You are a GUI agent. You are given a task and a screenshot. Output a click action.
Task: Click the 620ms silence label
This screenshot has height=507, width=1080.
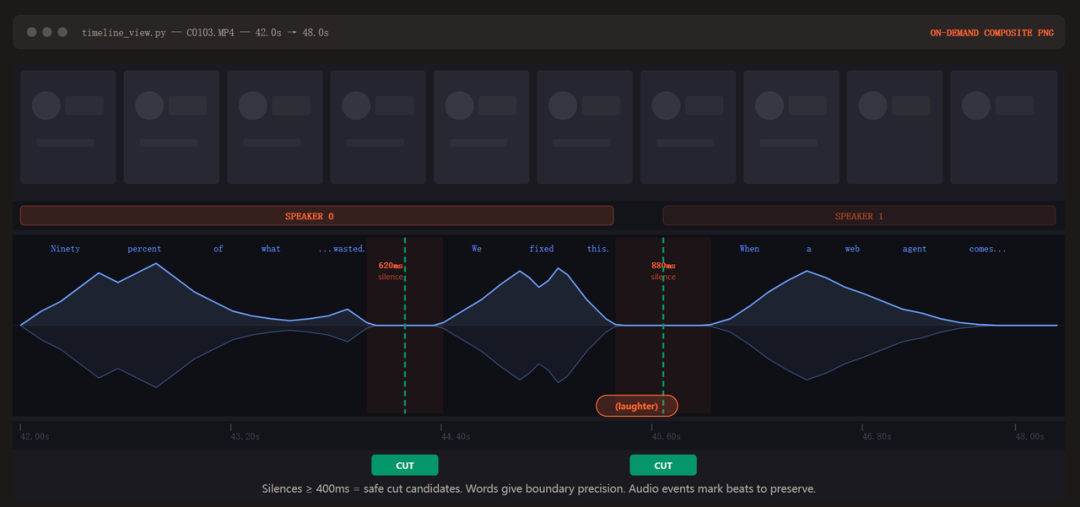[x=391, y=271]
